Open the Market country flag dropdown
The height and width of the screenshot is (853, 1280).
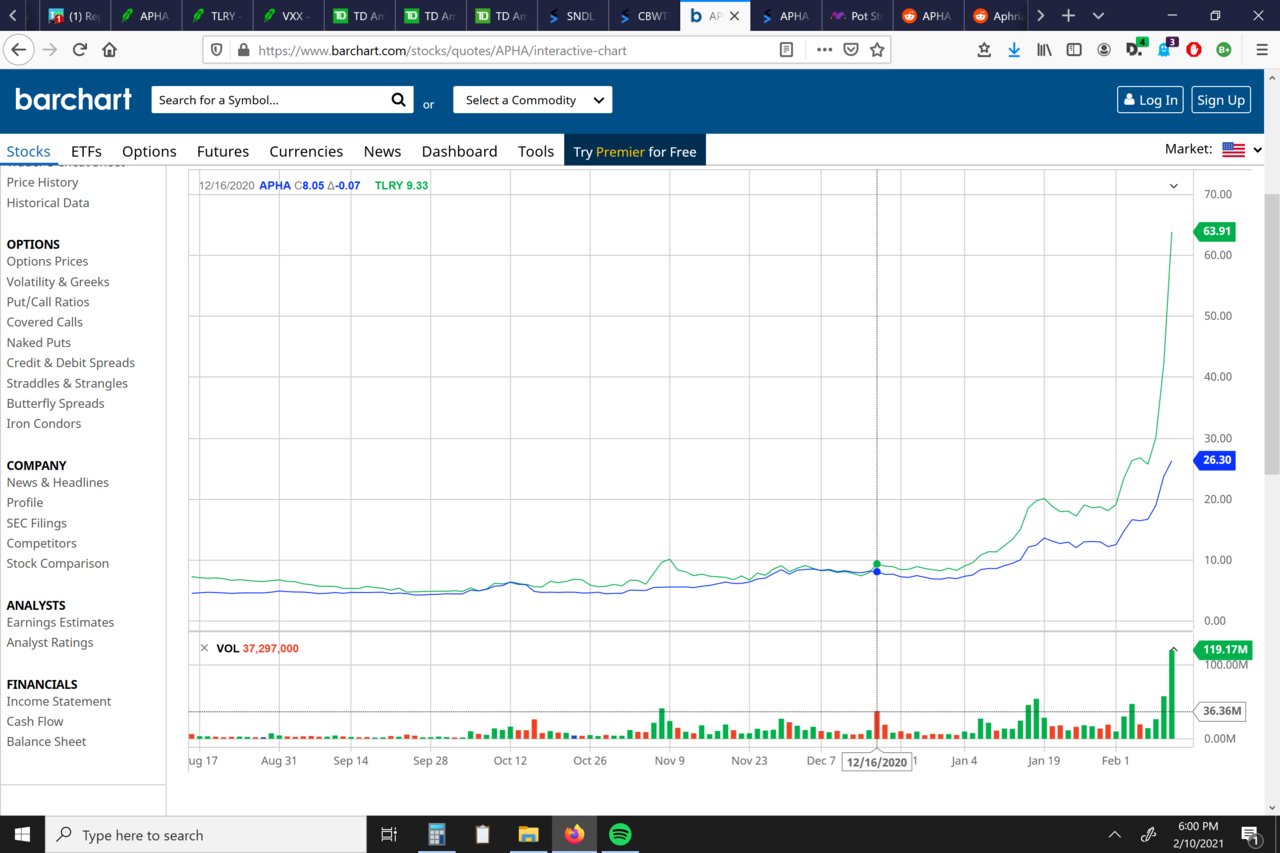click(1241, 150)
